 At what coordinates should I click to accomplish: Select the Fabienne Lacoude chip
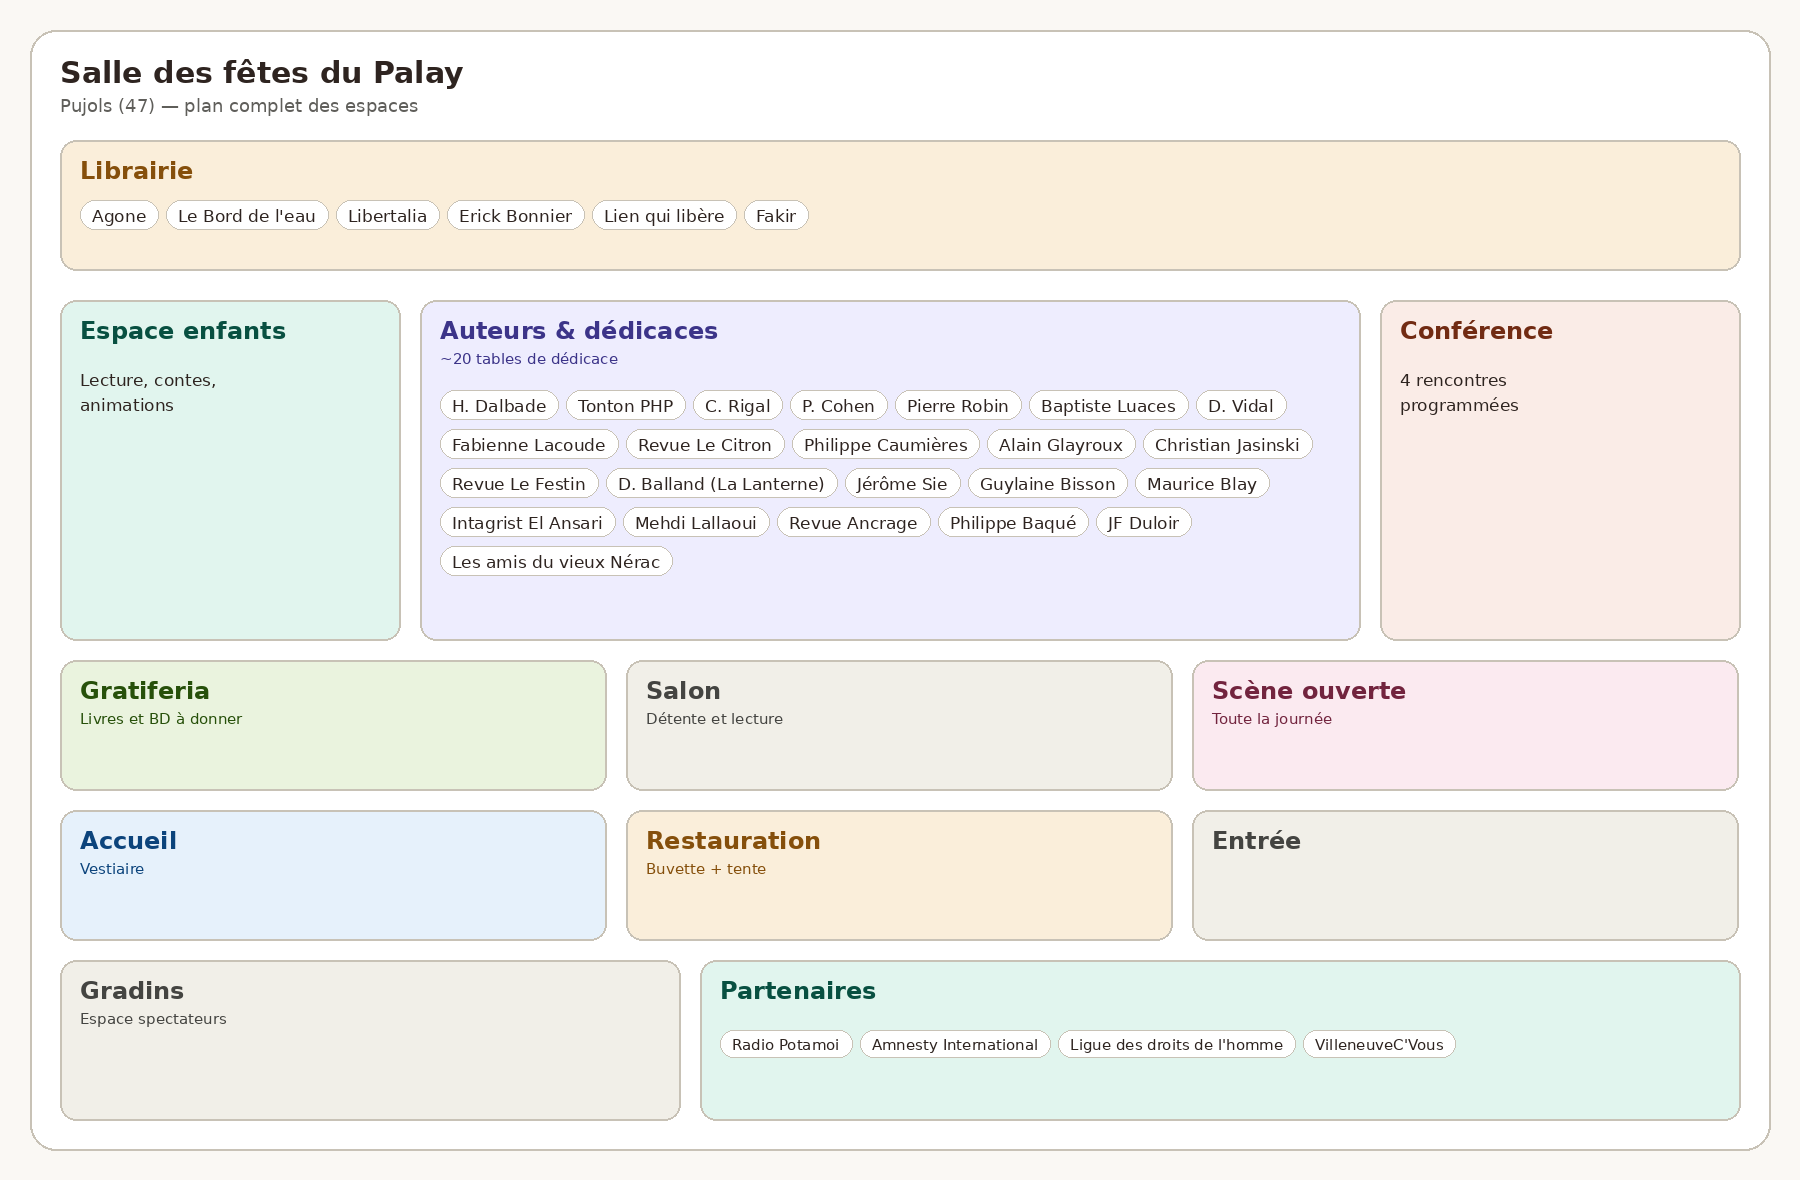coord(529,445)
